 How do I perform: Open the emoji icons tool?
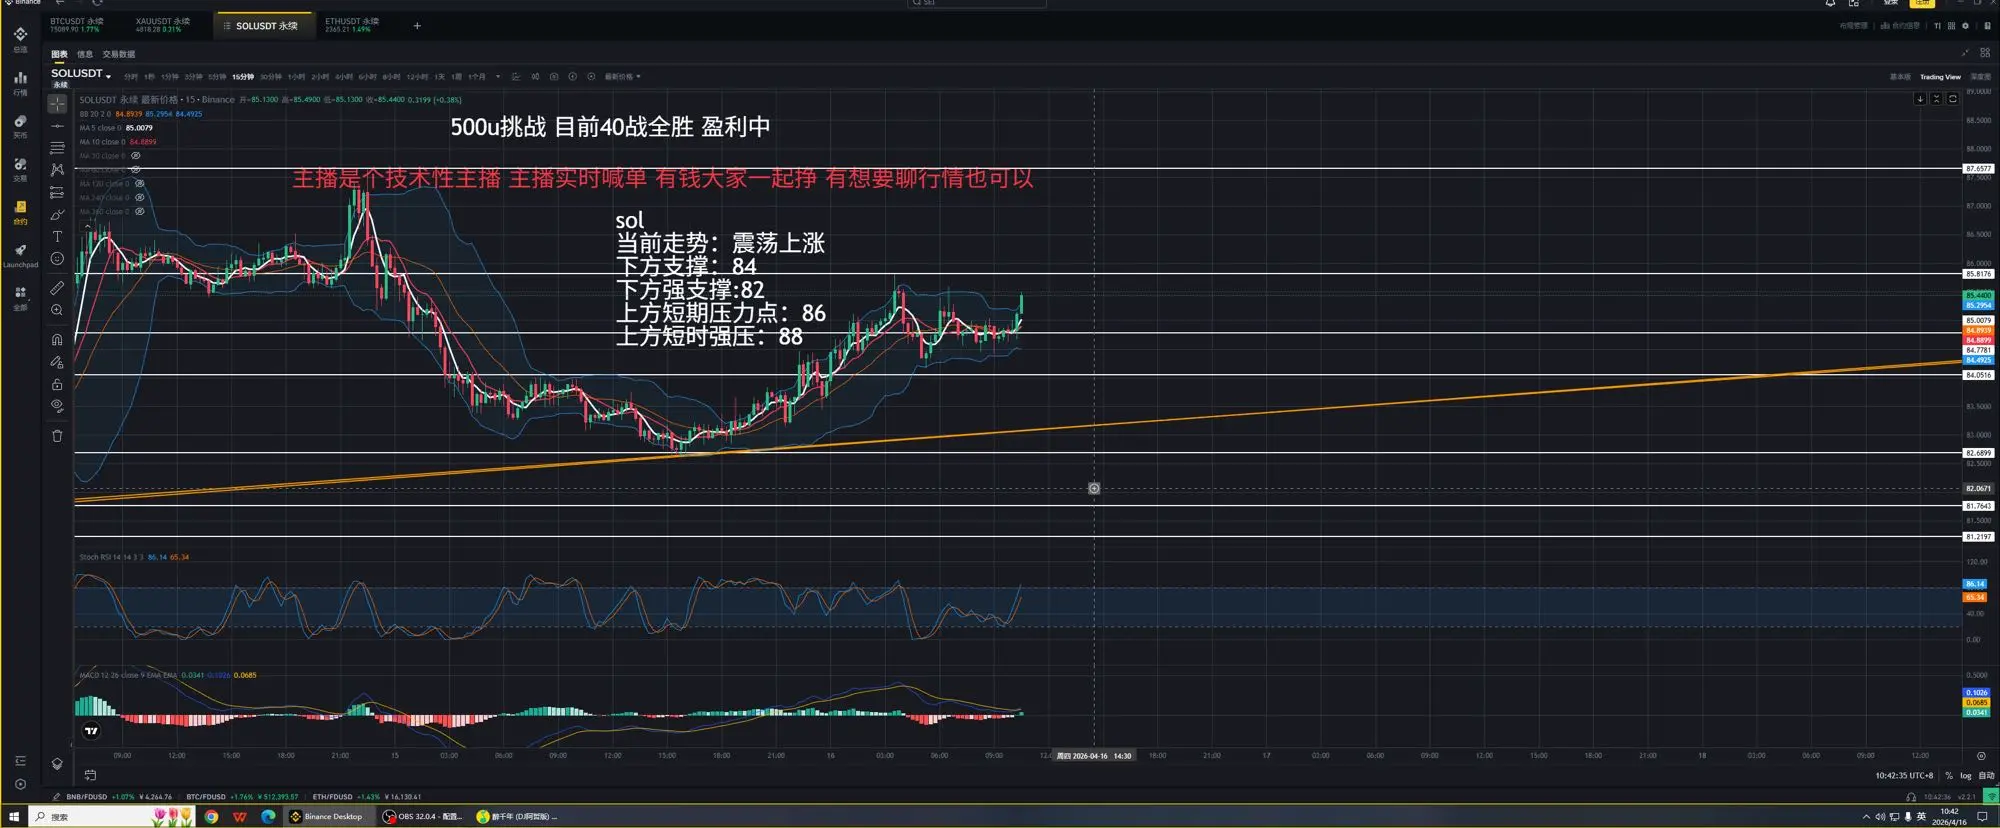coord(57,259)
